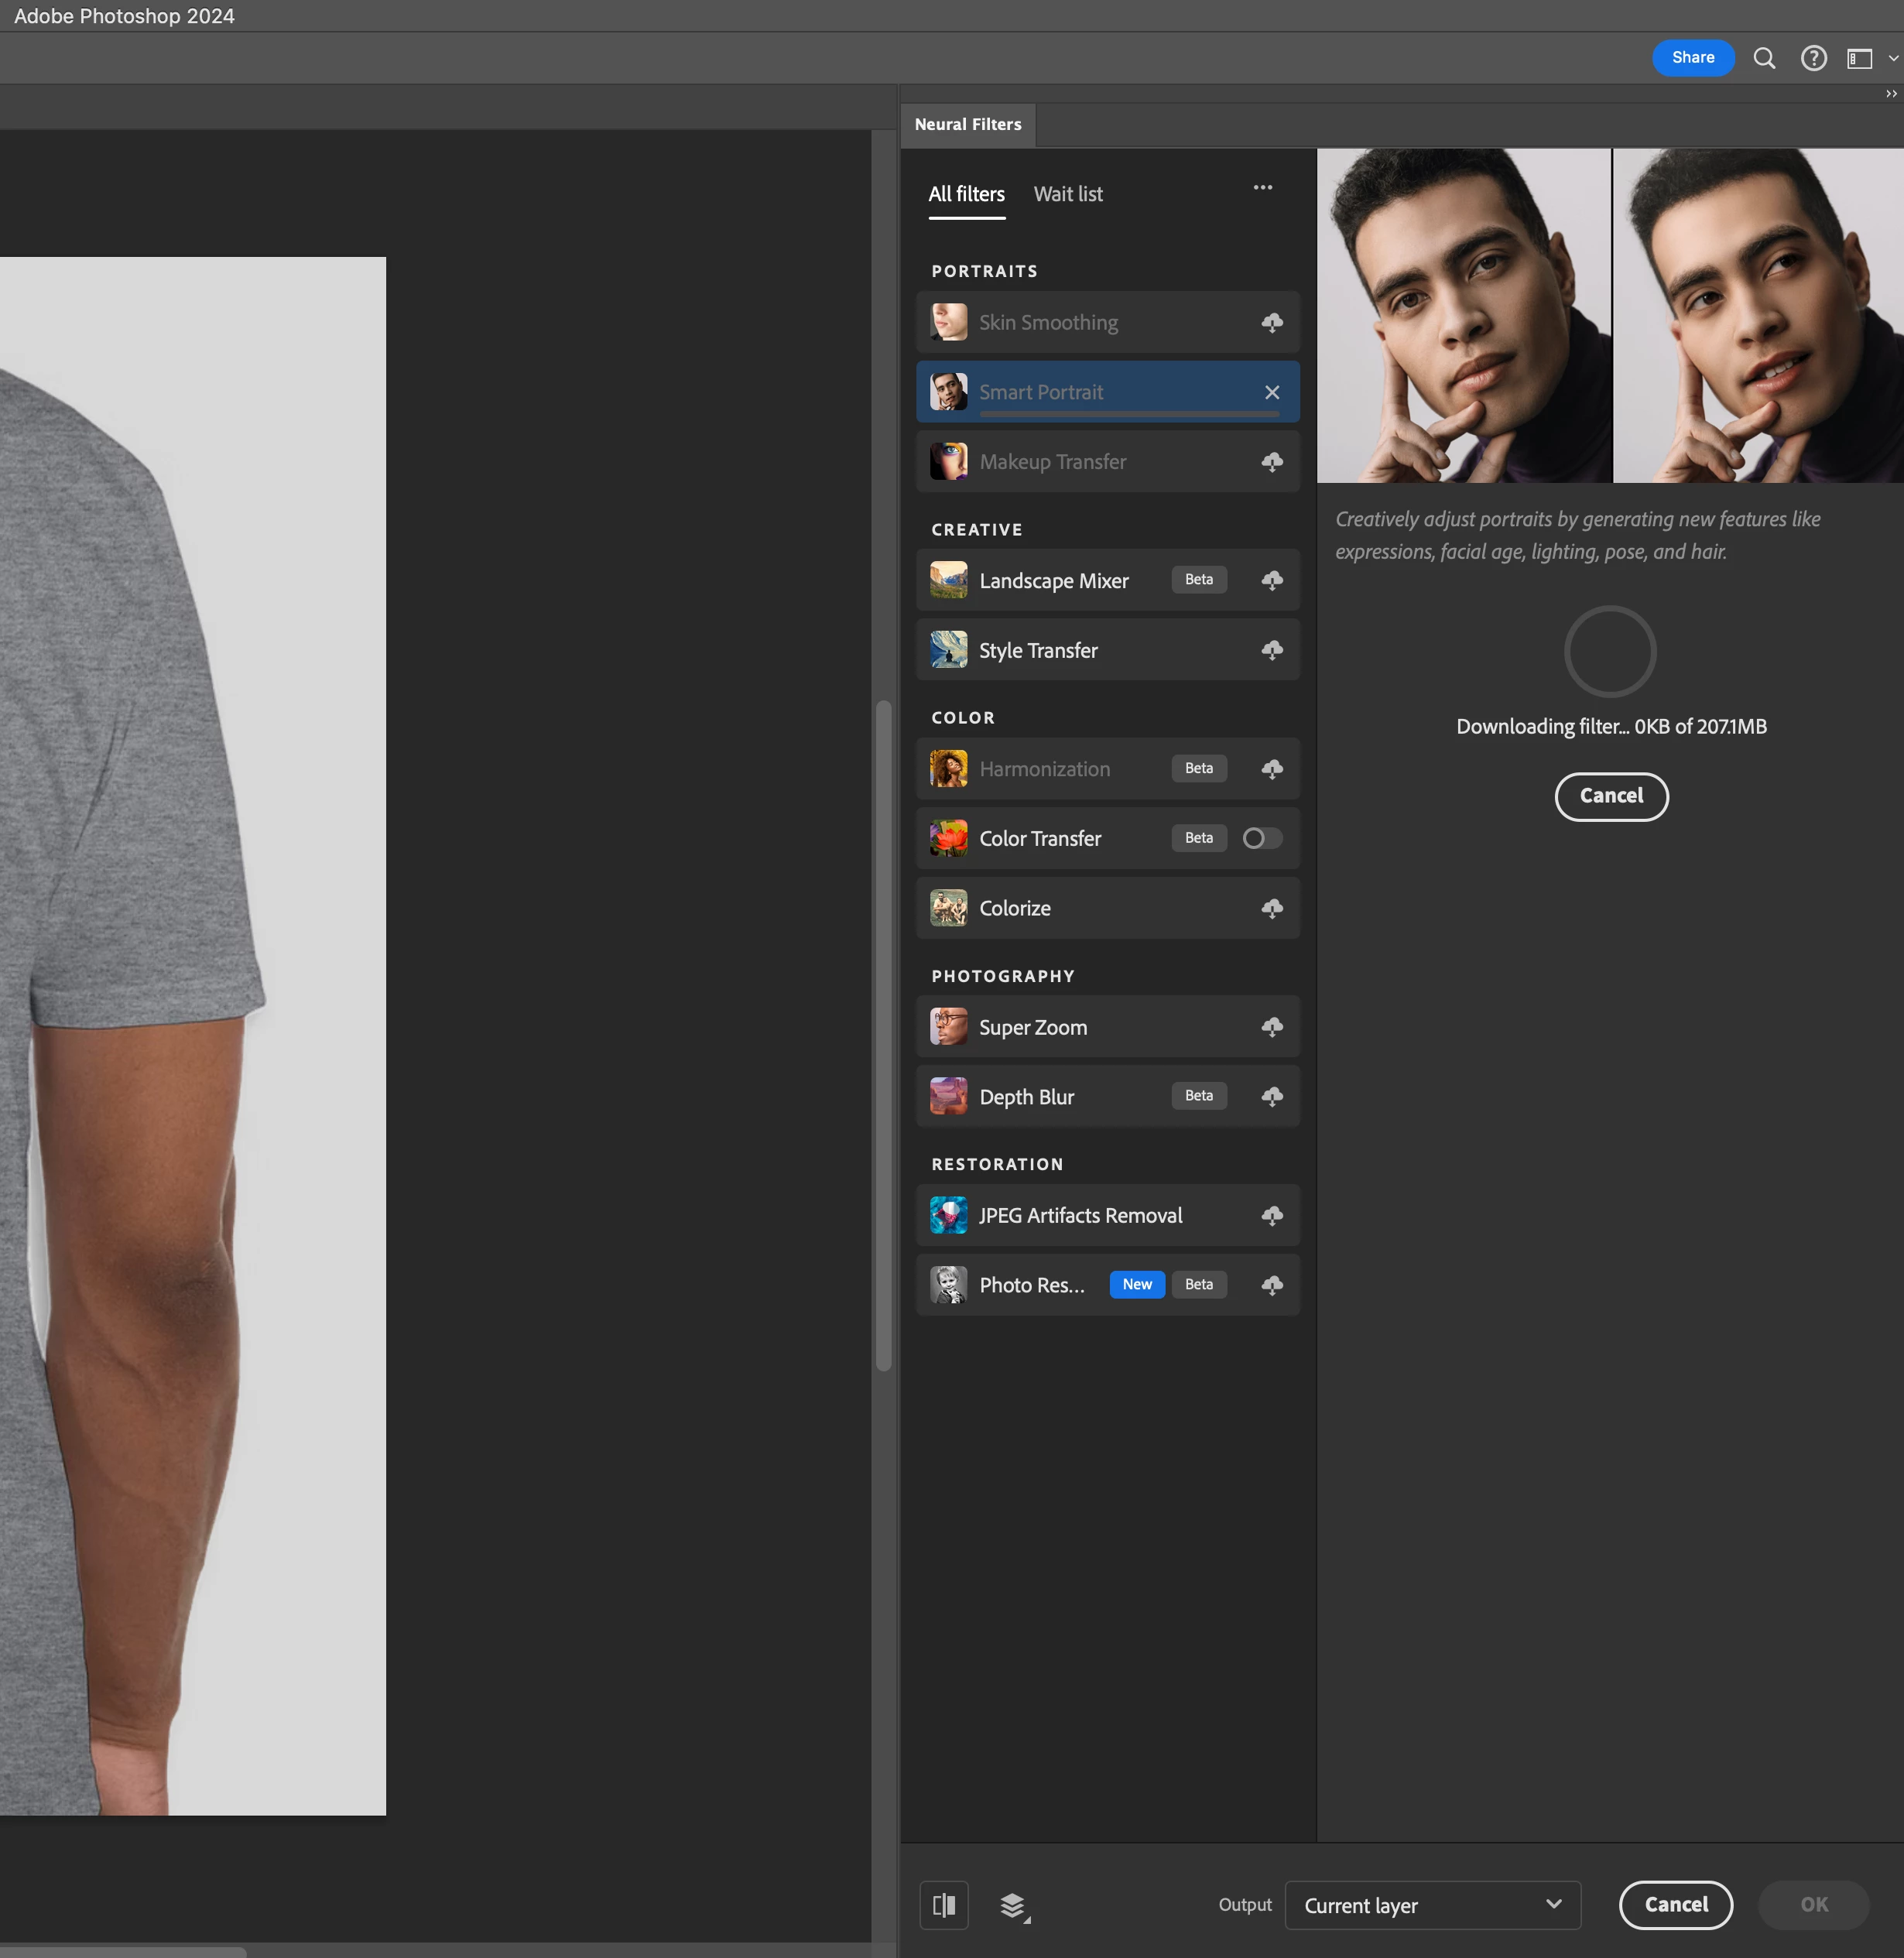Click the layer preview stack icon
1904x1958 pixels.
tap(1013, 1905)
